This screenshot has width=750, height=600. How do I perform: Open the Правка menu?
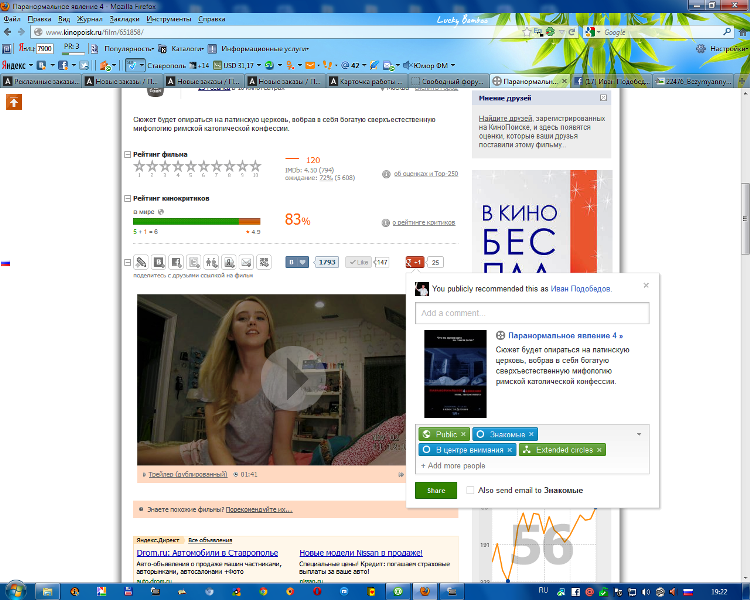pos(39,19)
